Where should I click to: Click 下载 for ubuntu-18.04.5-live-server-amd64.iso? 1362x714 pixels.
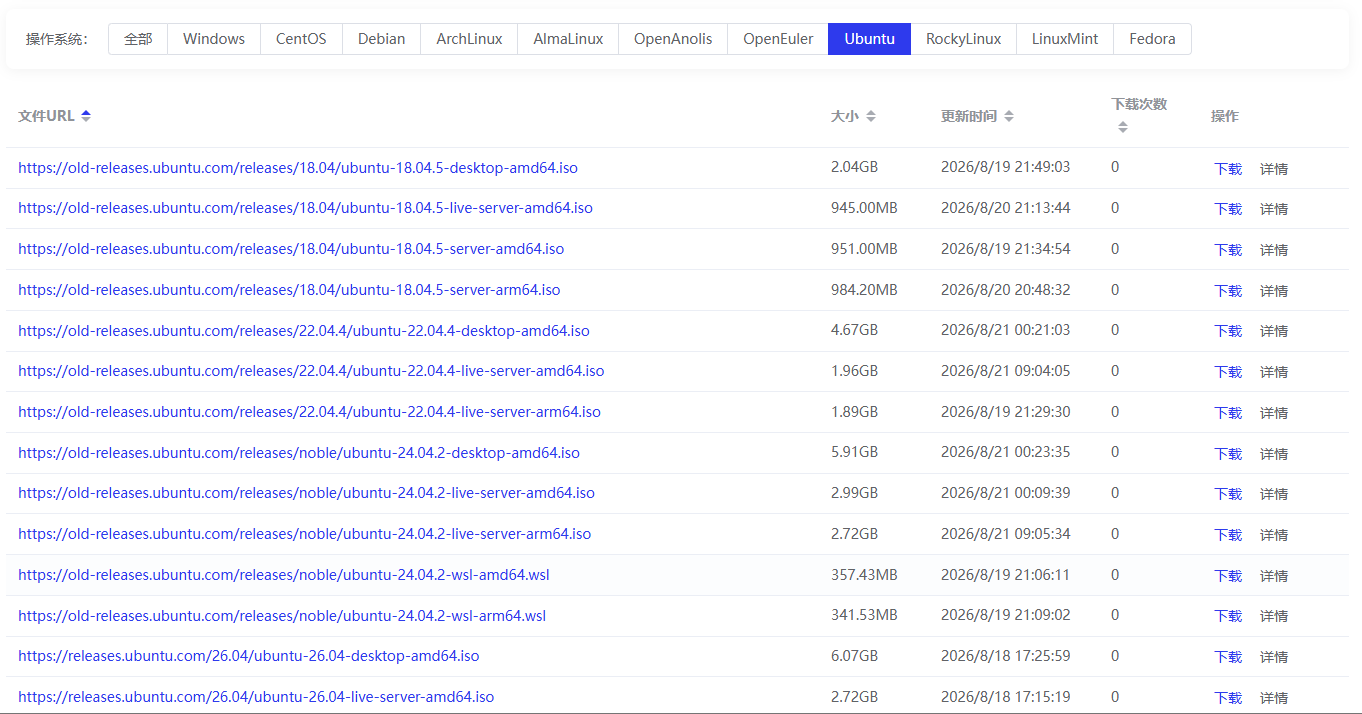[1228, 209]
